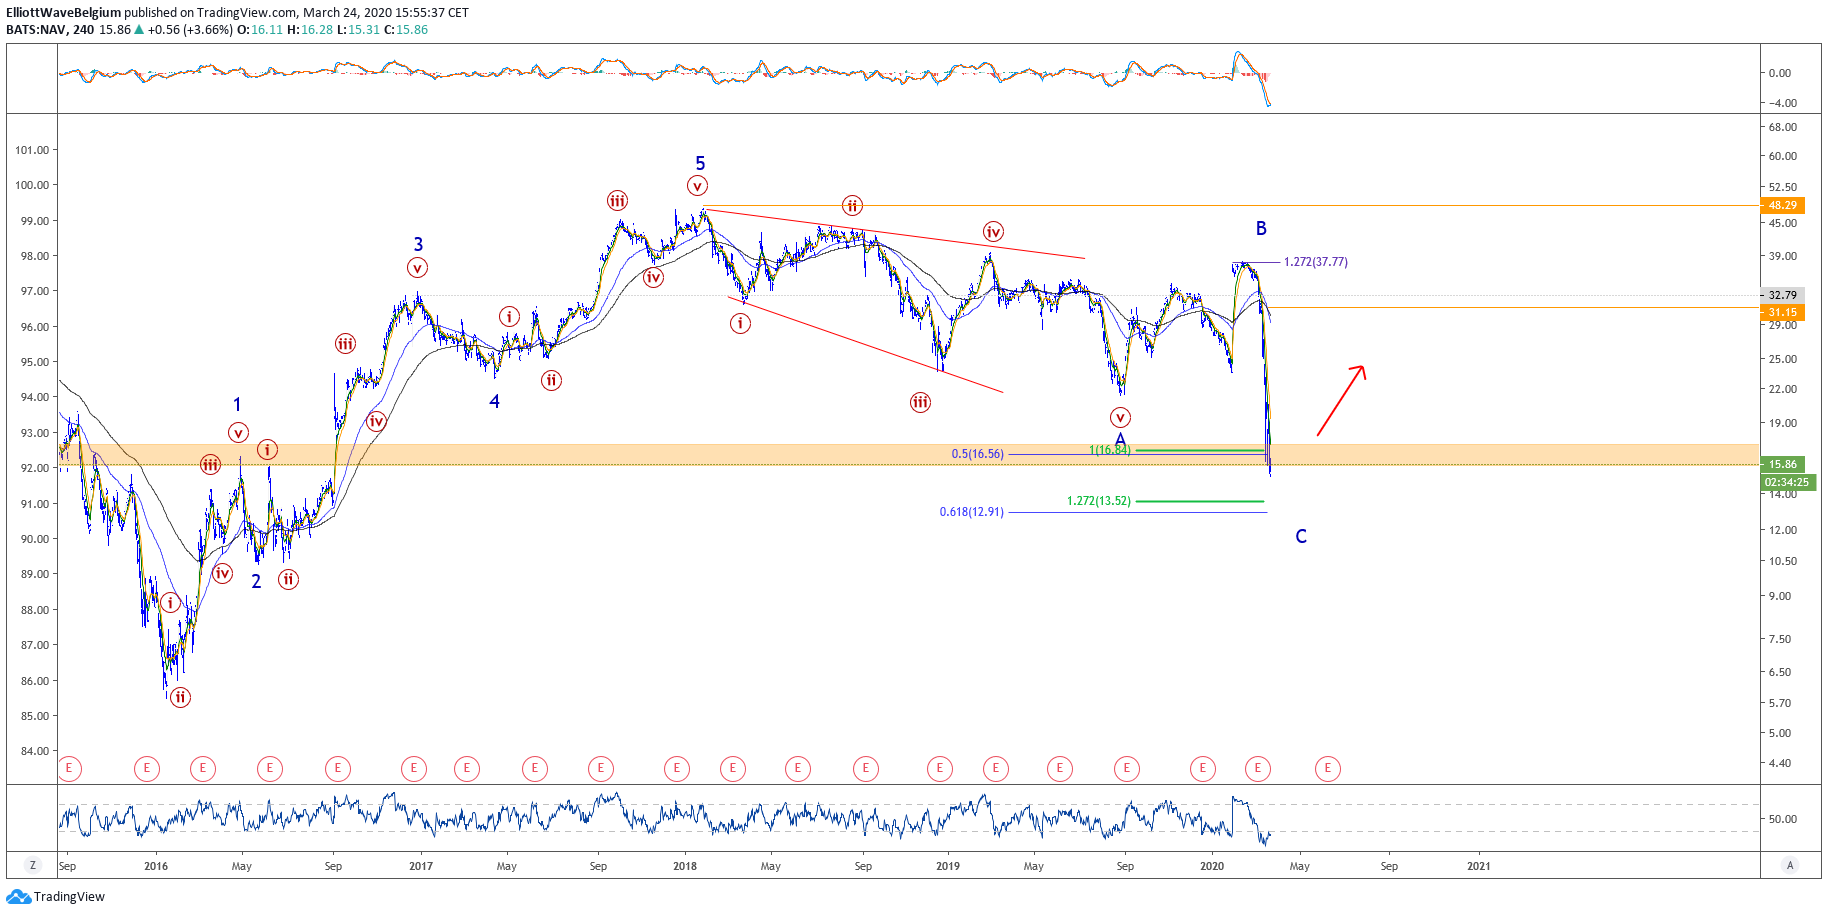Viewport: 1828px width, 915px height.
Task: Click wave label 4 near 2017
Action: tap(494, 402)
